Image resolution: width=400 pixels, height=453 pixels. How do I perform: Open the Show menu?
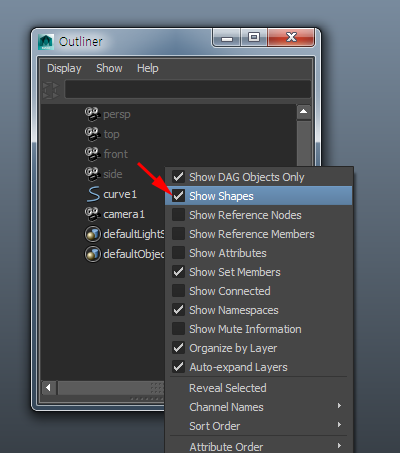point(109,68)
